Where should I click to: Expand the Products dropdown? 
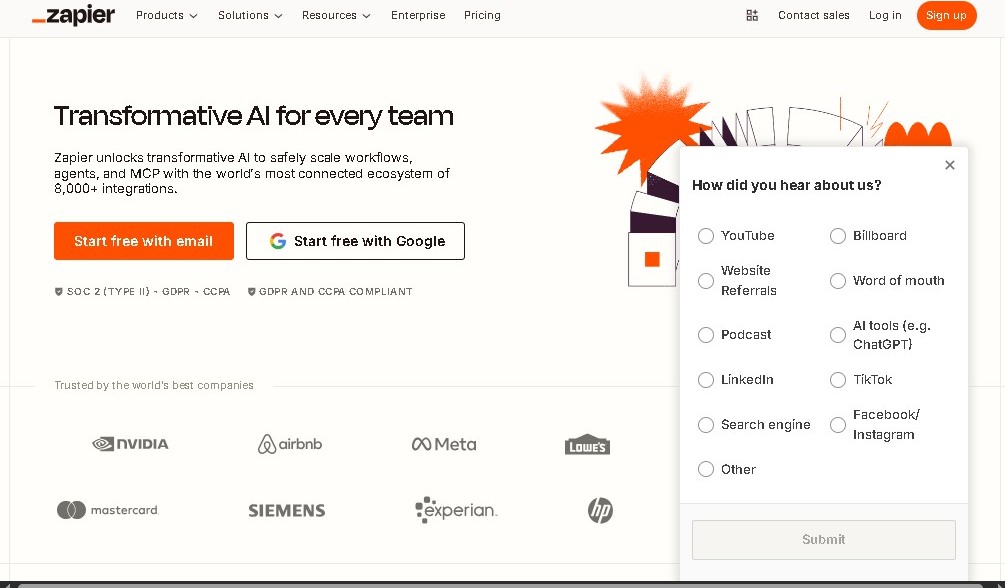coord(165,15)
